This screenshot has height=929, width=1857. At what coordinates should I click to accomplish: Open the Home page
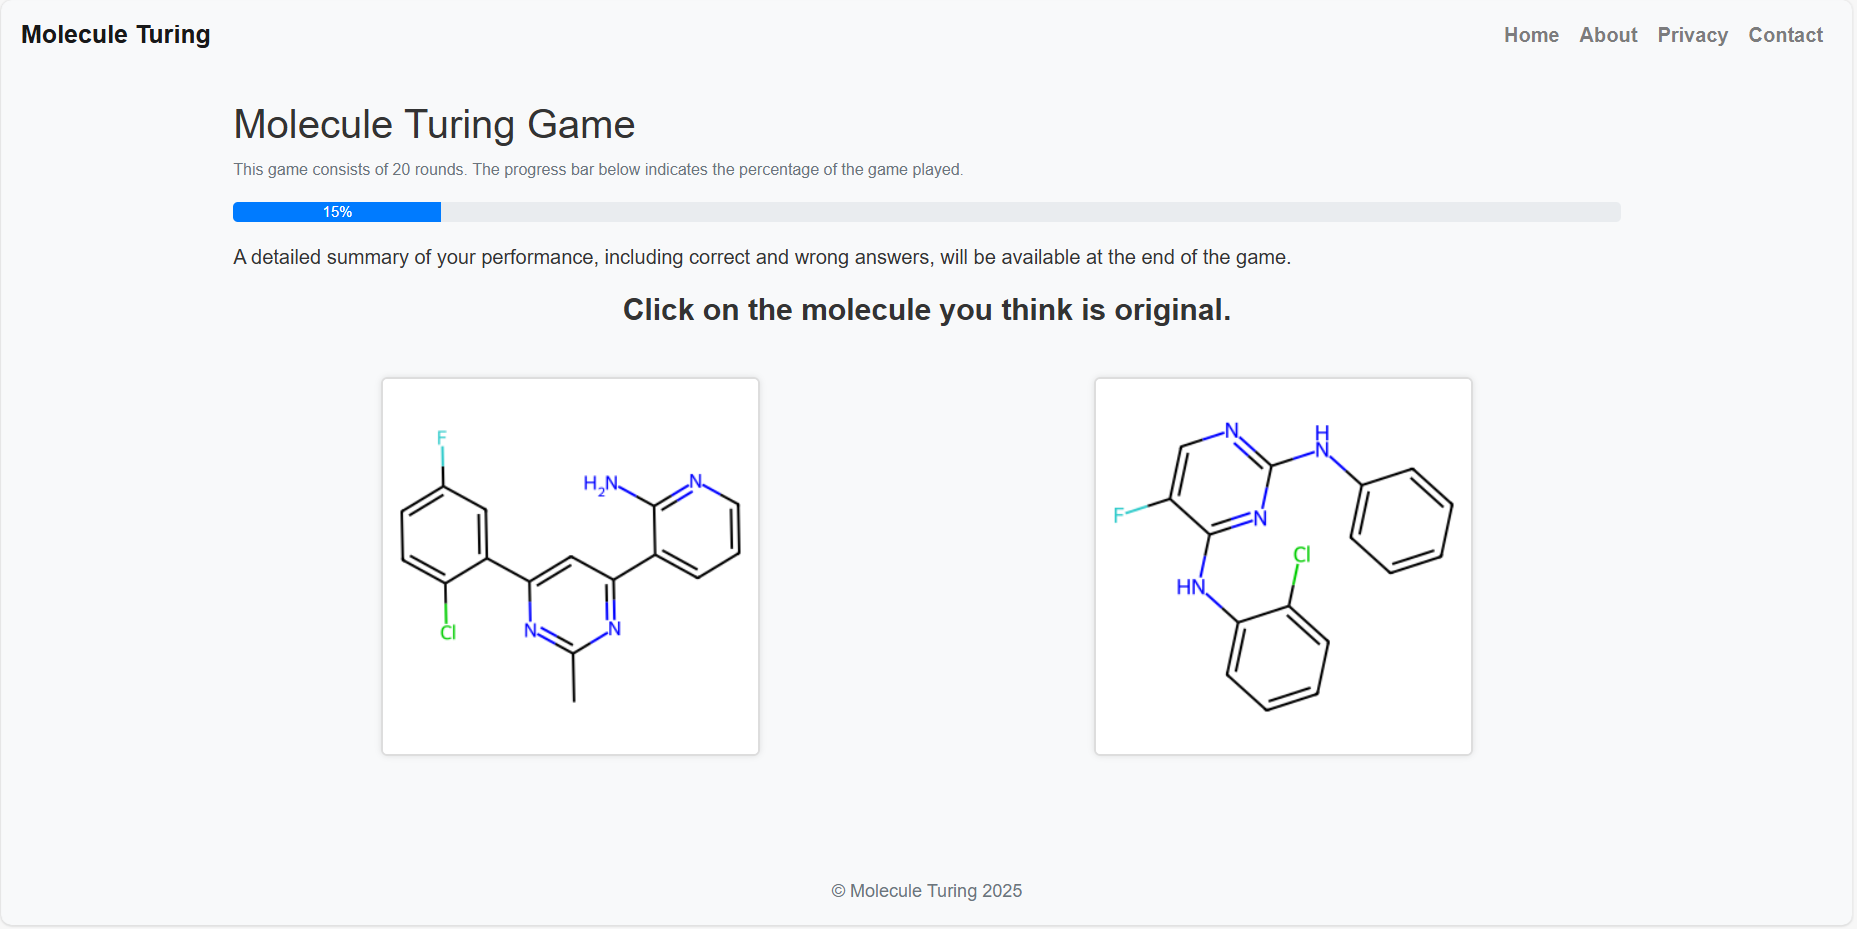coord(1531,35)
